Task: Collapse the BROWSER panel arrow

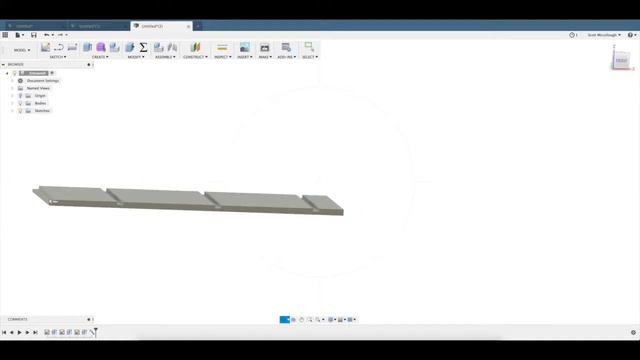Action: pyautogui.click(x=3, y=64)
